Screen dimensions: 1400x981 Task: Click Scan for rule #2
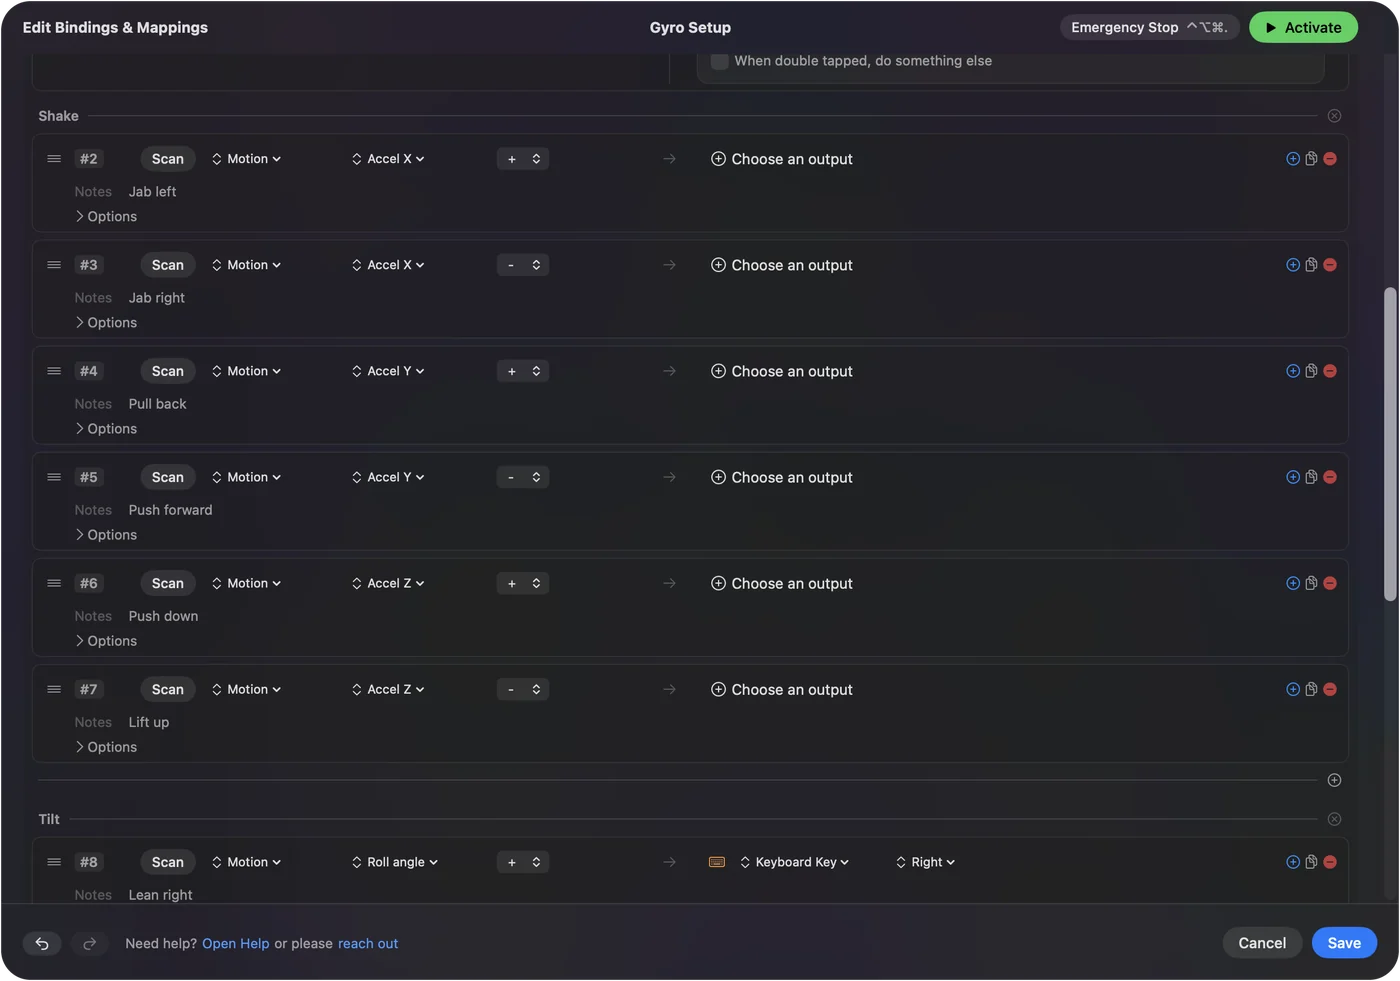coord(168,159)
